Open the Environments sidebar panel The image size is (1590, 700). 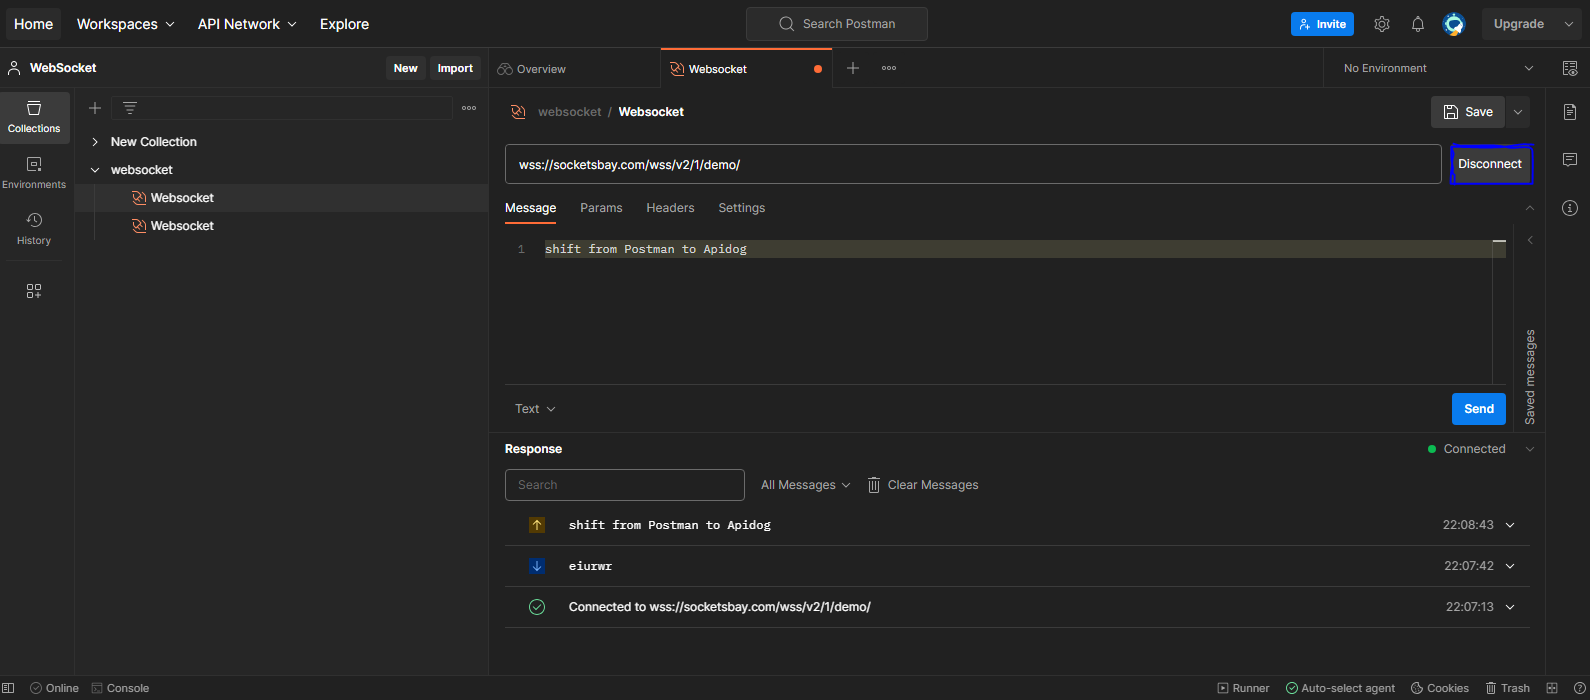[x=34, y=173]
